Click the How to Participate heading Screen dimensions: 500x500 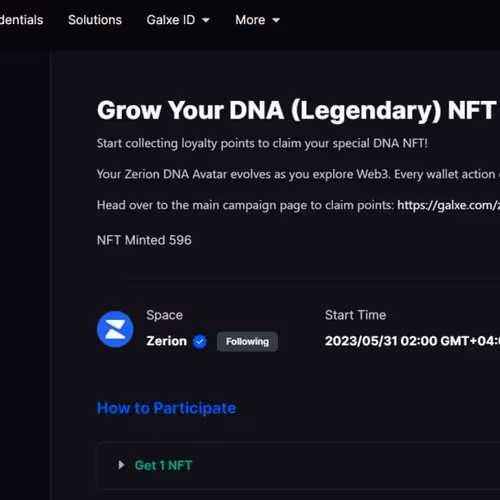pos(166,408)
